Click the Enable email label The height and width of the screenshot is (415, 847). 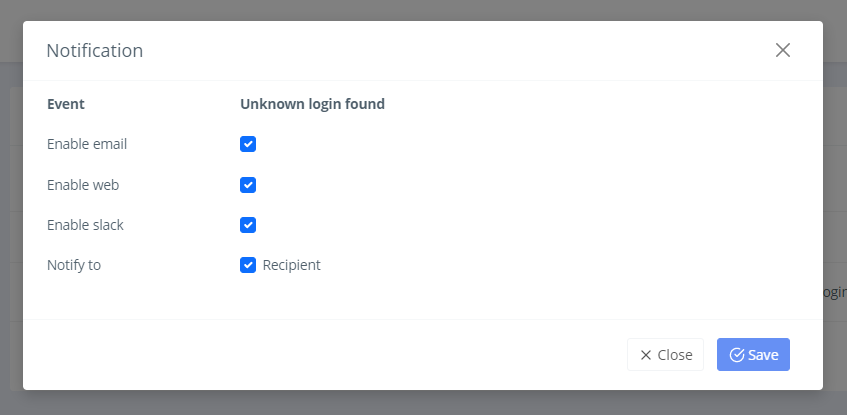coord(87,144)
